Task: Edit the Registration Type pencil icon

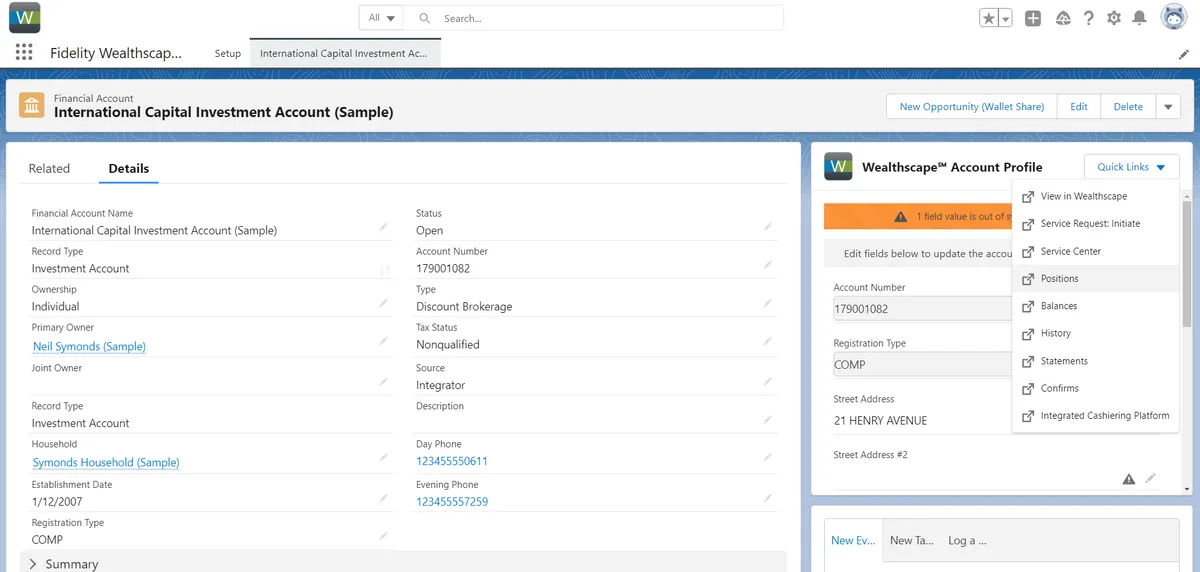Action: point(383,536)
